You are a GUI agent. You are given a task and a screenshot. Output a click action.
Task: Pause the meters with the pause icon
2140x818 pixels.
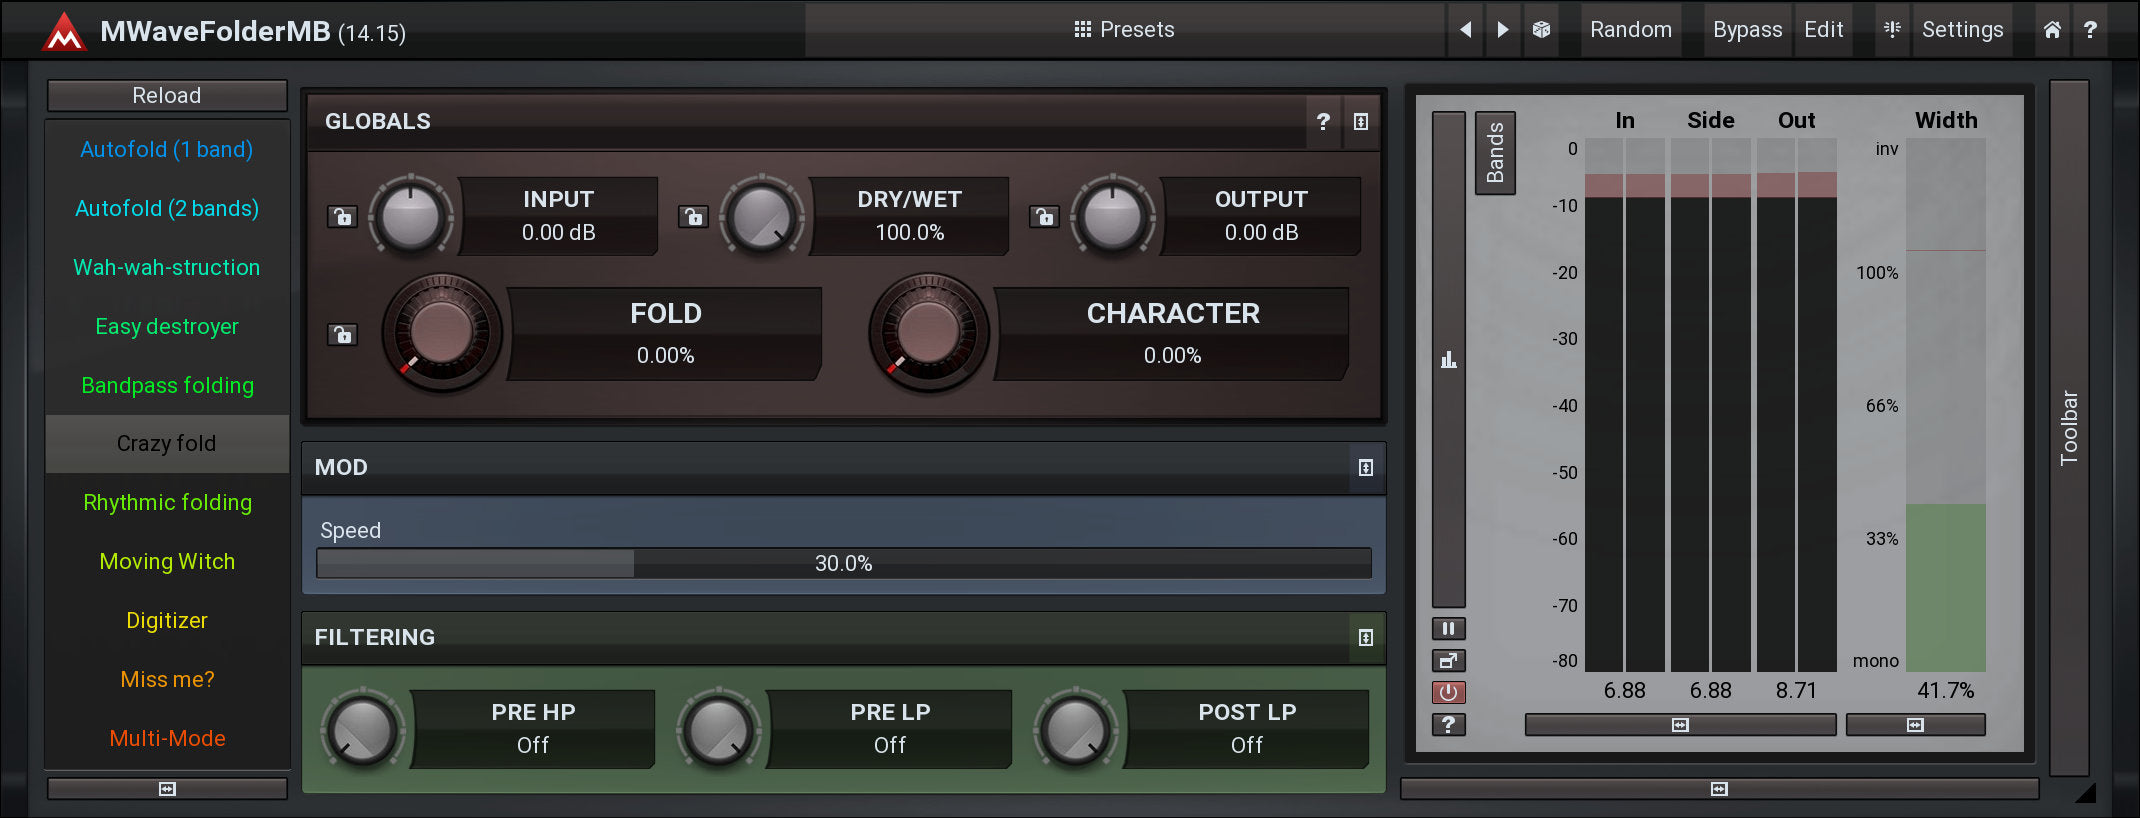pyautogui.click(x=1448, y=629)
